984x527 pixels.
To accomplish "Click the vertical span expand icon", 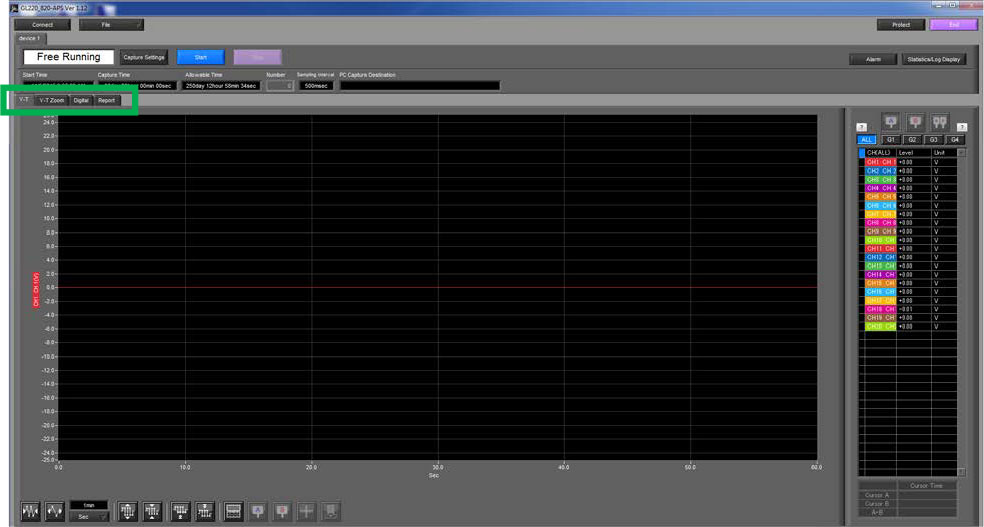I will pyautogui.click(x=127, y=511).
